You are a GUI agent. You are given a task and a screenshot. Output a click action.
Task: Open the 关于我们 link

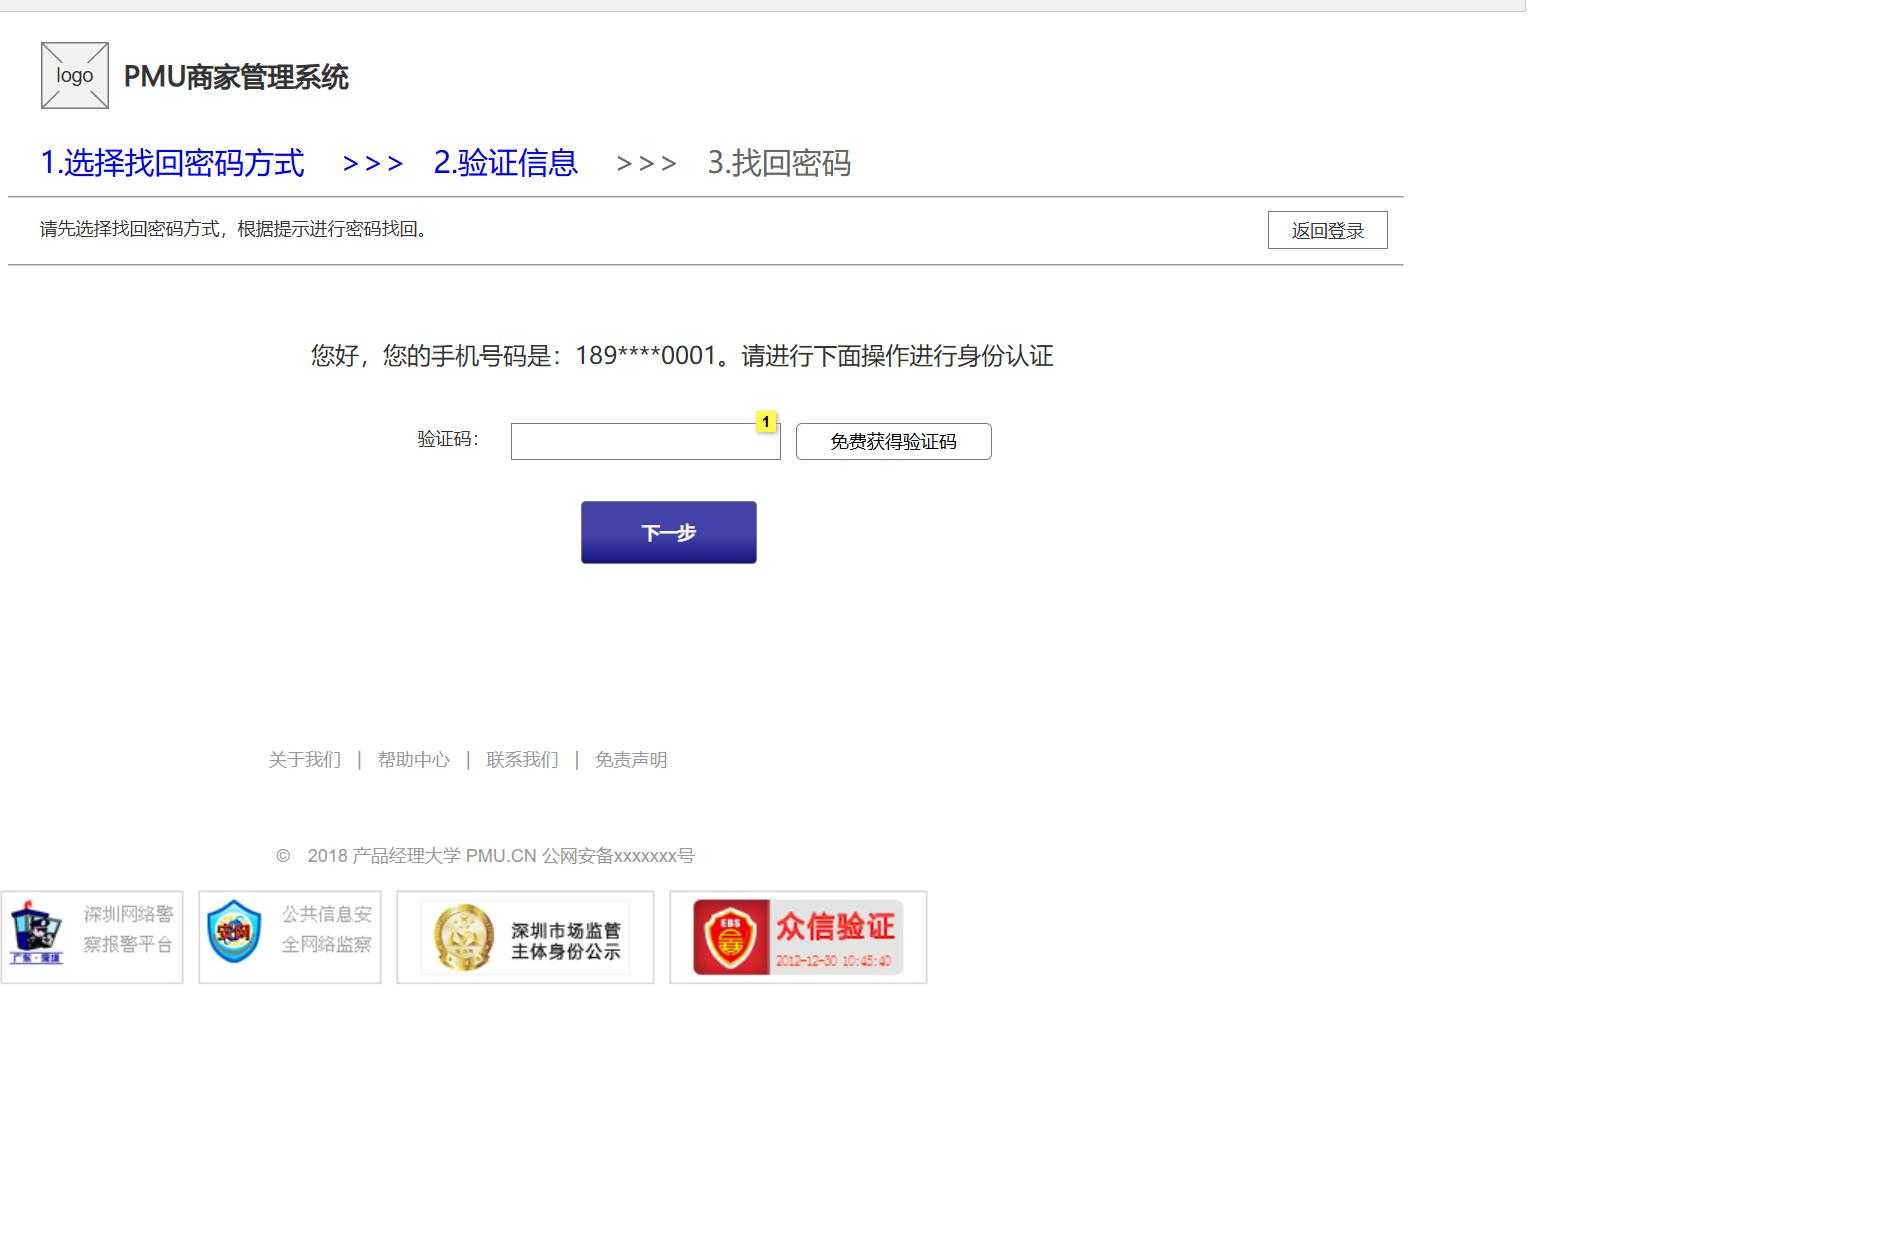pyautogui.click(x=304, y=759)
